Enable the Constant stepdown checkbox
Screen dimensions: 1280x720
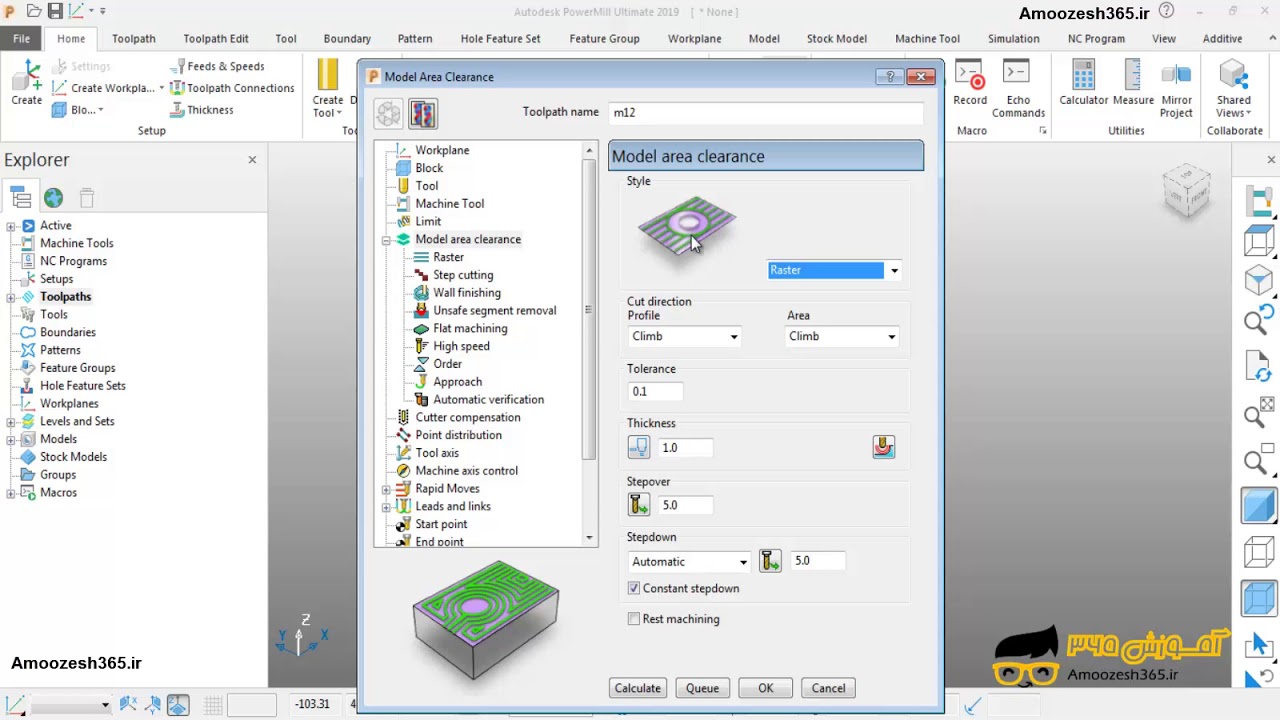point(634,588)
